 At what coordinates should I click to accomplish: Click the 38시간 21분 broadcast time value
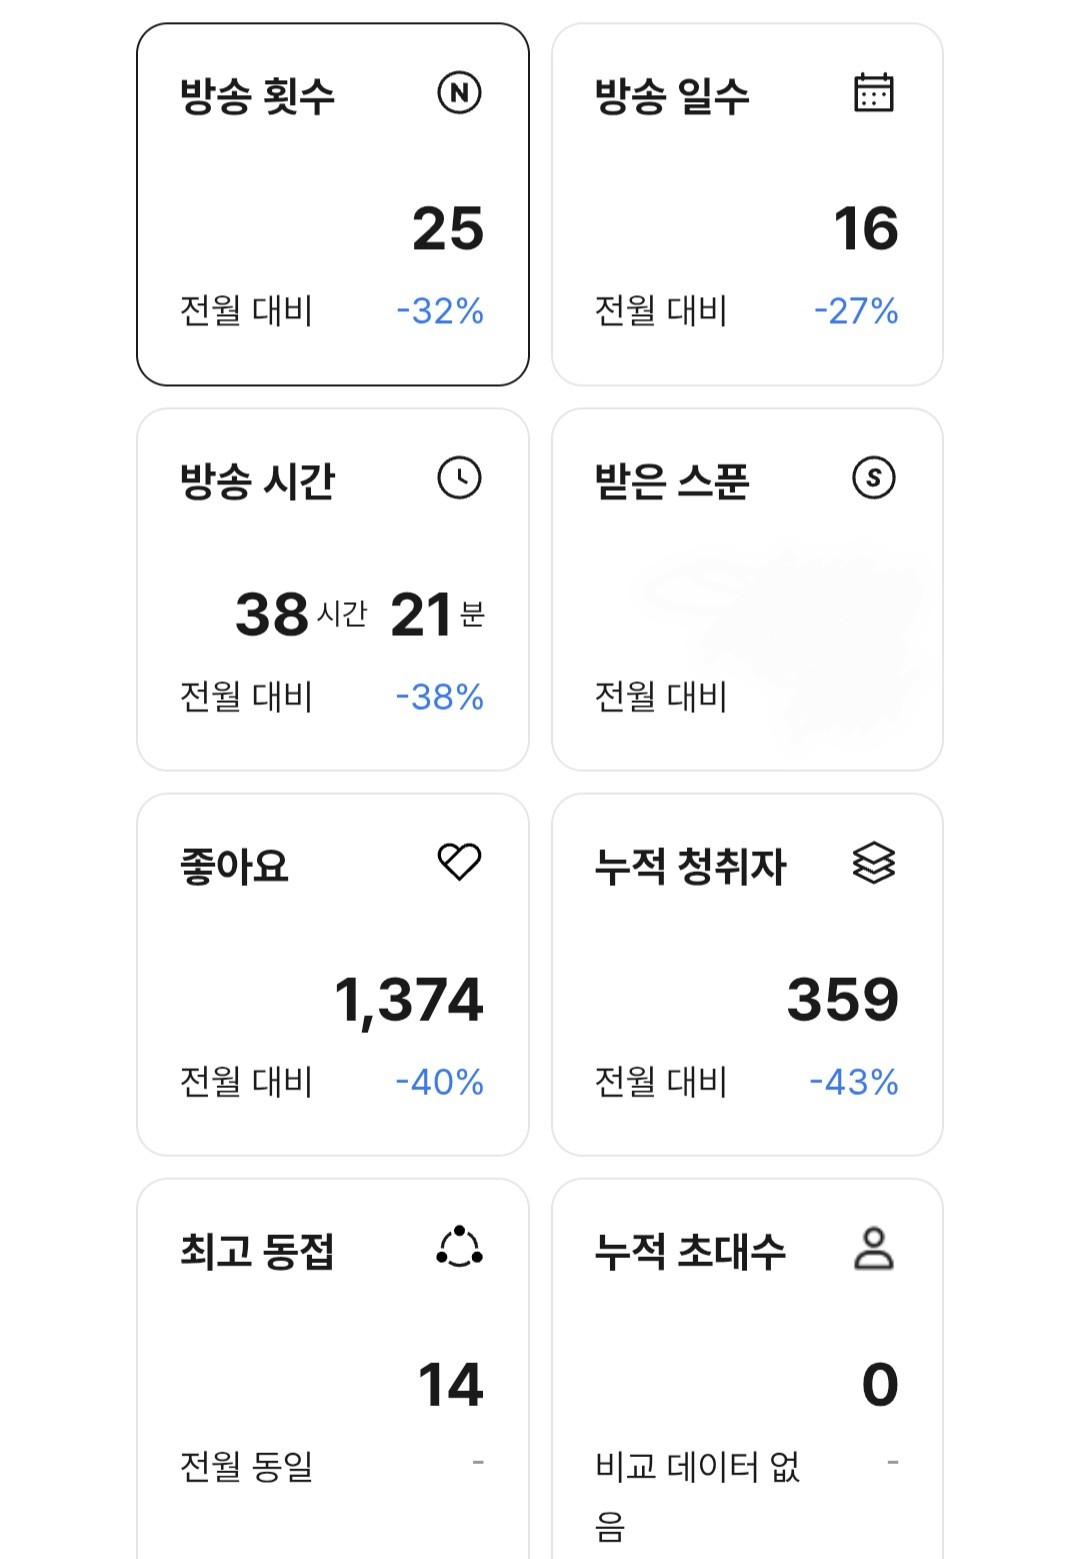point(359,614)
